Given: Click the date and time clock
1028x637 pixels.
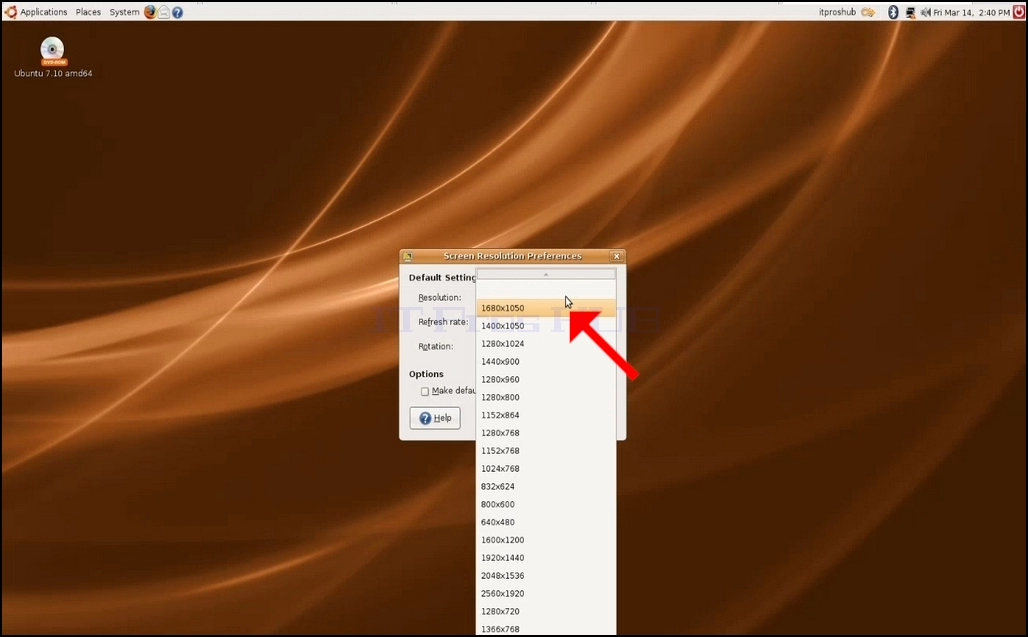Looking at the screenshot, I should pyautogui.click(x=971, y=12).
